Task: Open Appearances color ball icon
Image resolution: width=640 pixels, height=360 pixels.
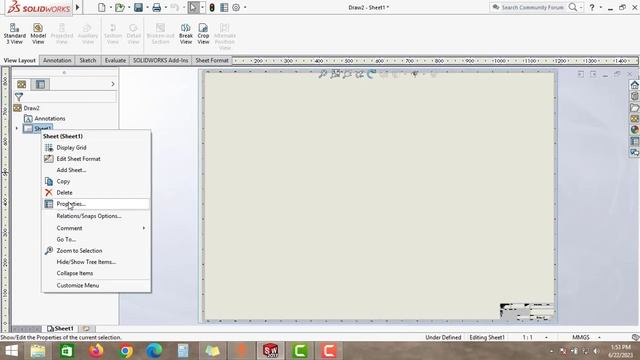Action: [x=635, y=130]
